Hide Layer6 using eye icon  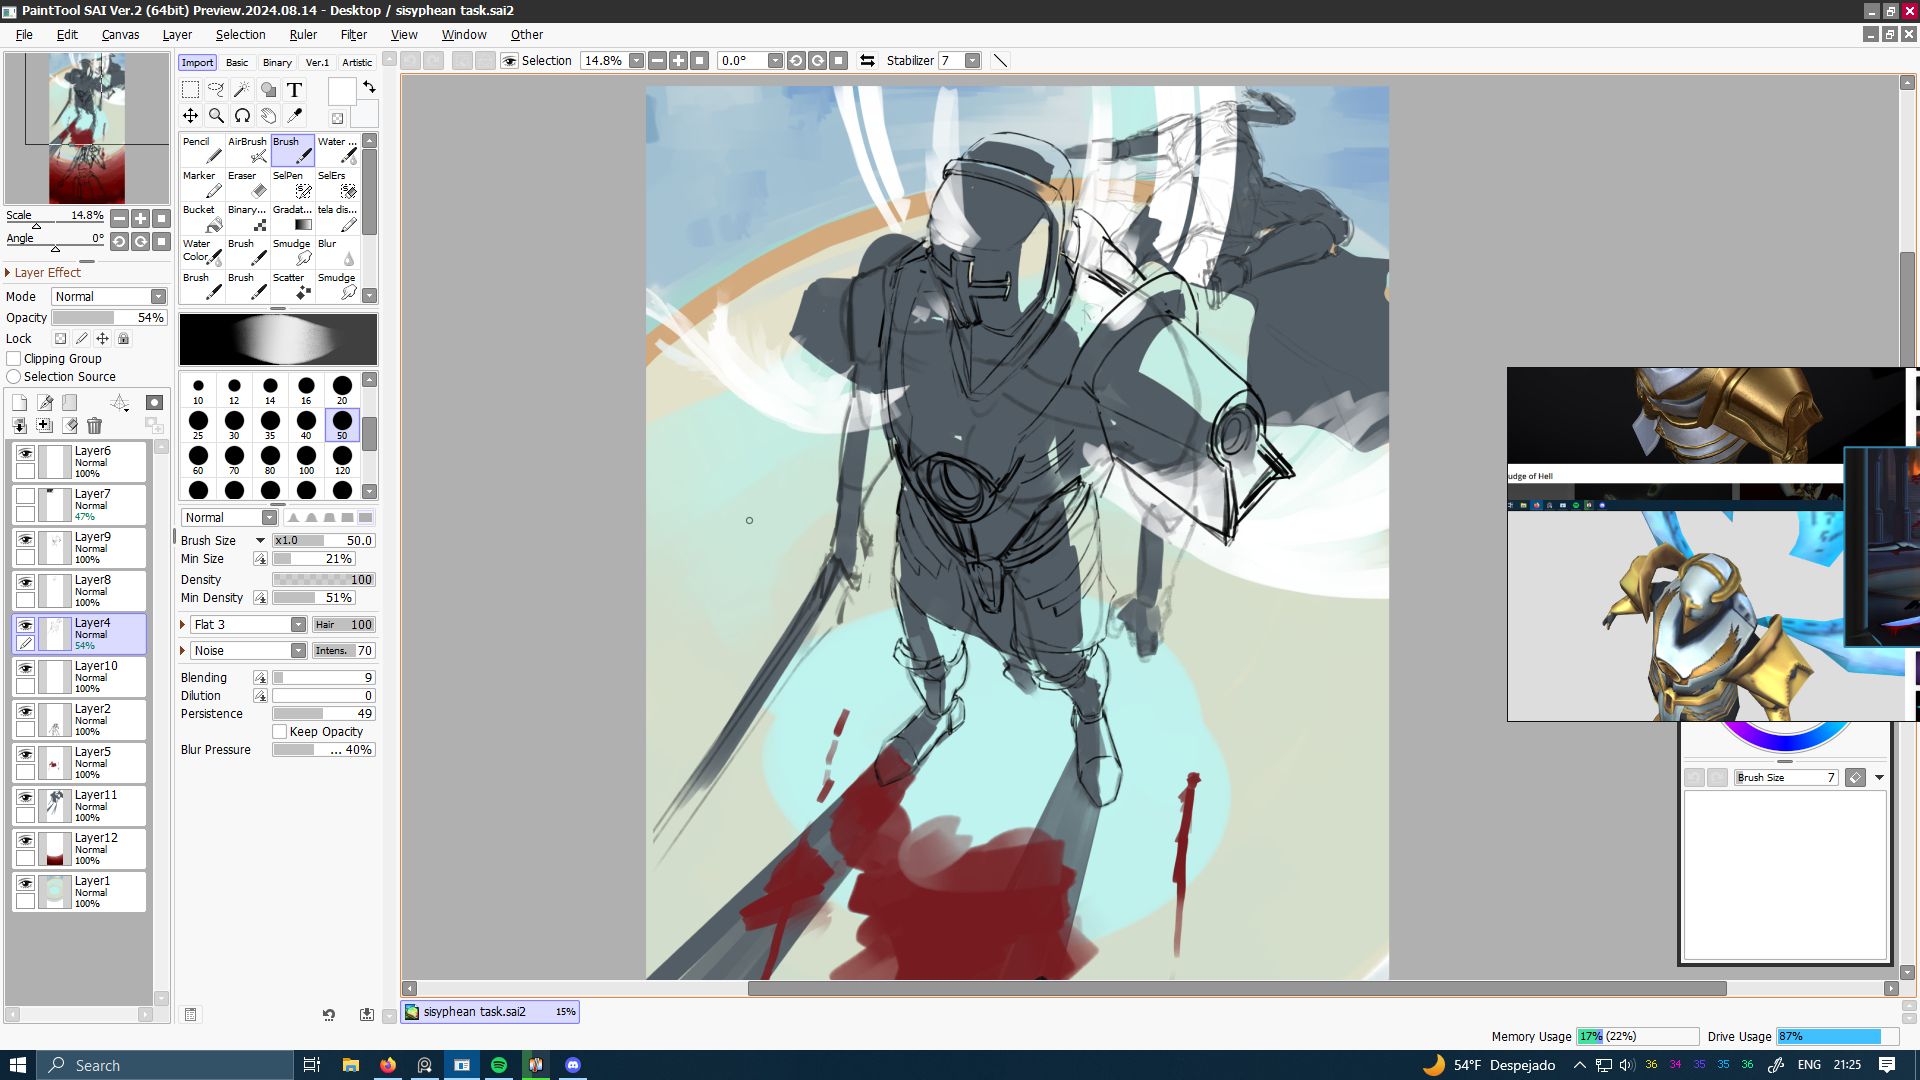(x=25, y=453)
